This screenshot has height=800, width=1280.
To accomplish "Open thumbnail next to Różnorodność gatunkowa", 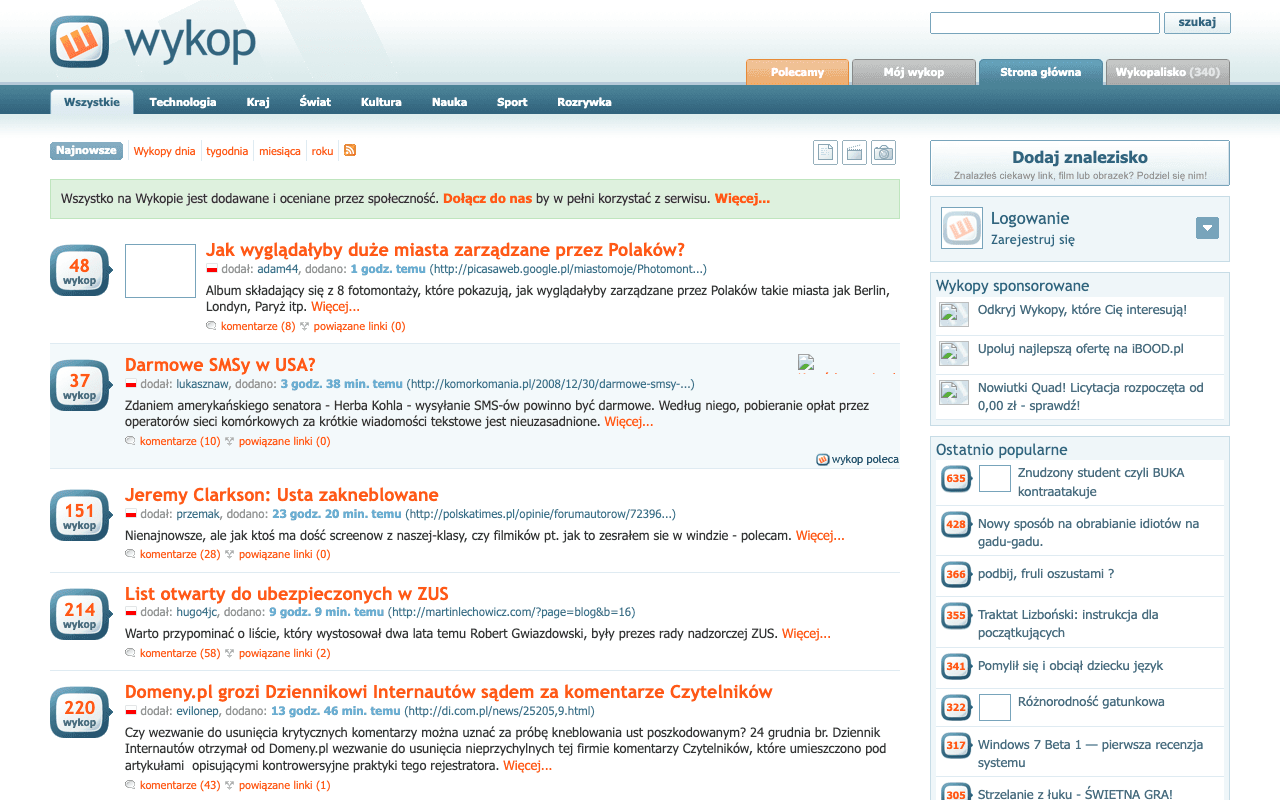I will tap(995, 707).
